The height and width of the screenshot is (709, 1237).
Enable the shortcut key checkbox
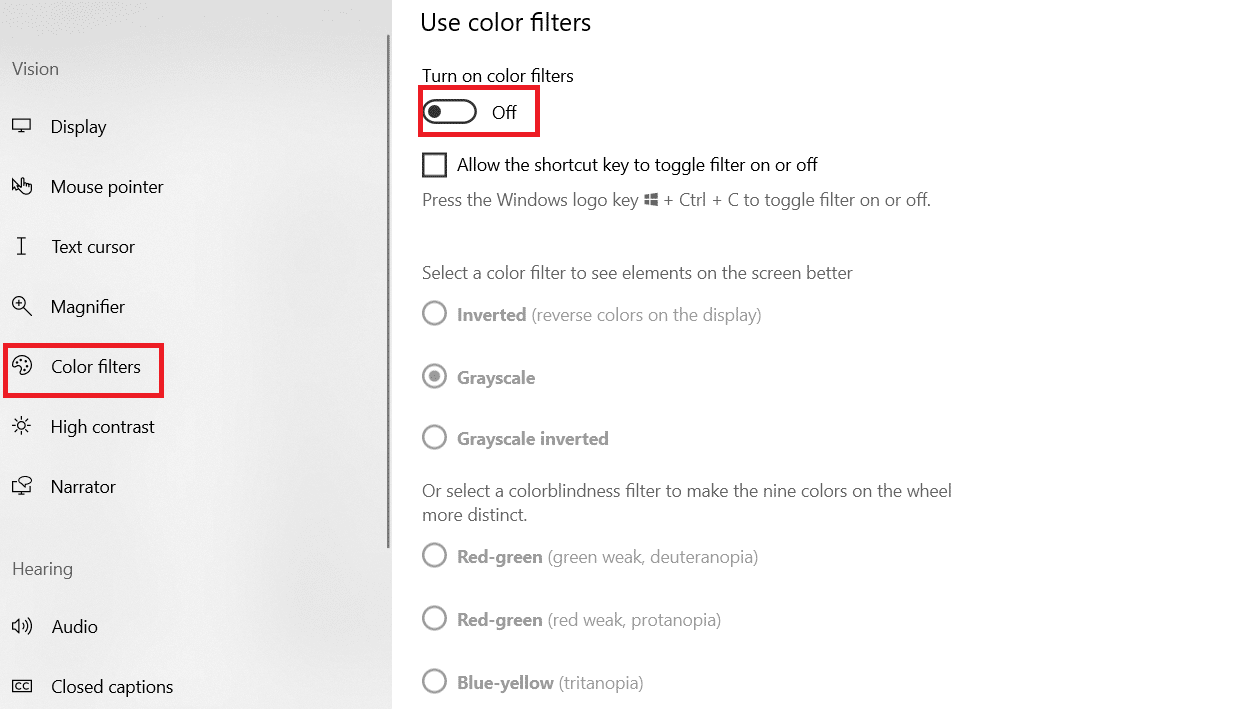pos(434,165)
